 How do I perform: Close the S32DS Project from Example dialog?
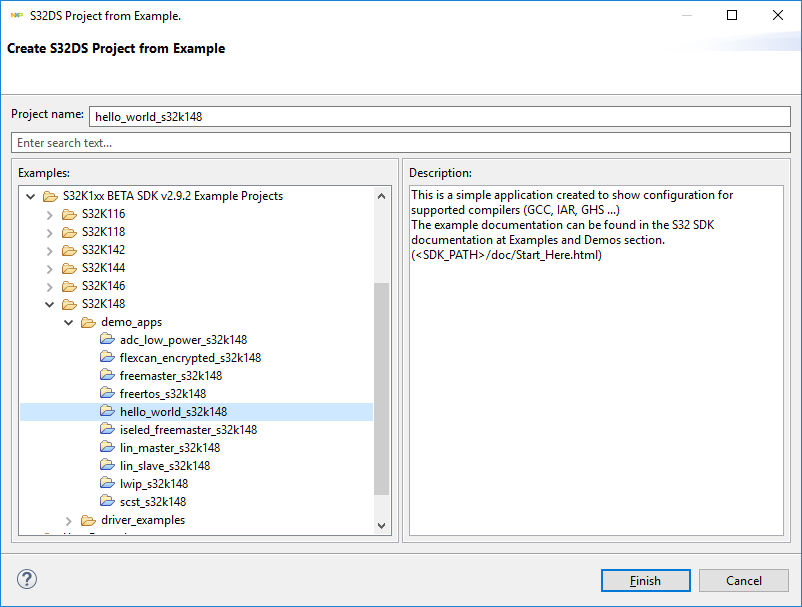pos(777,15)
